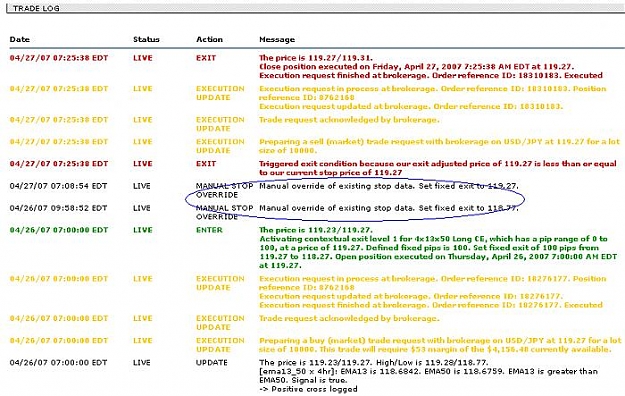Select date '04/27/07 07:08:54 EDT'
This screenshot has height=396, width=625.
click(58, 186)
